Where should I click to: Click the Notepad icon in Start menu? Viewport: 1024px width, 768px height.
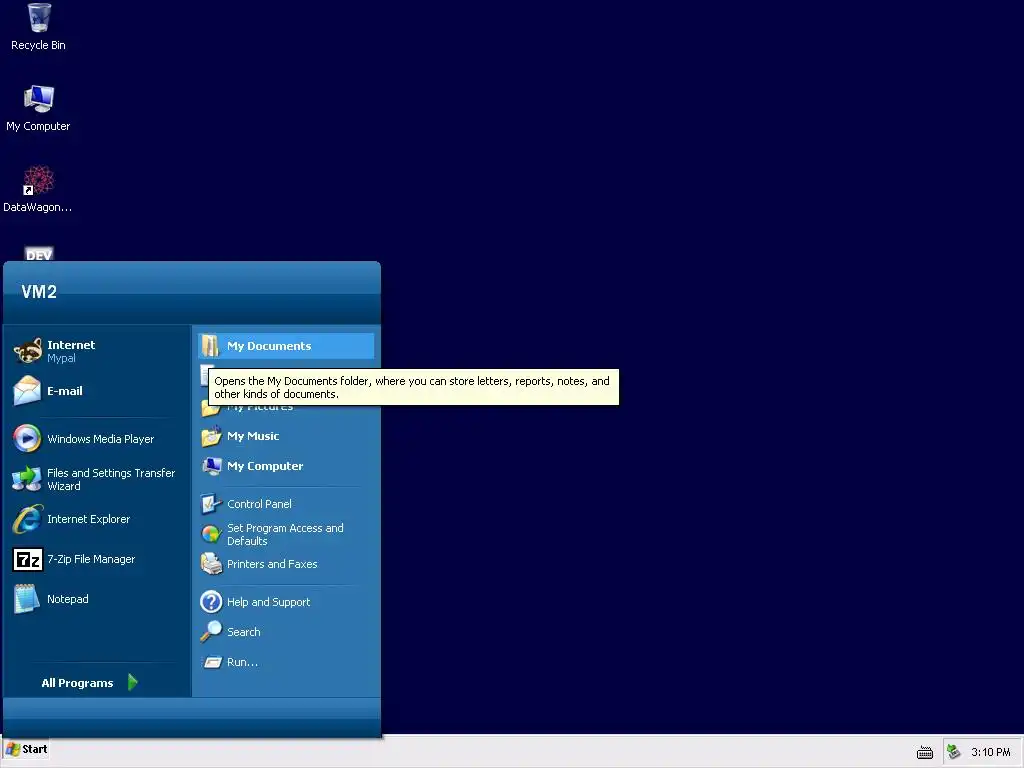(27, 599)
